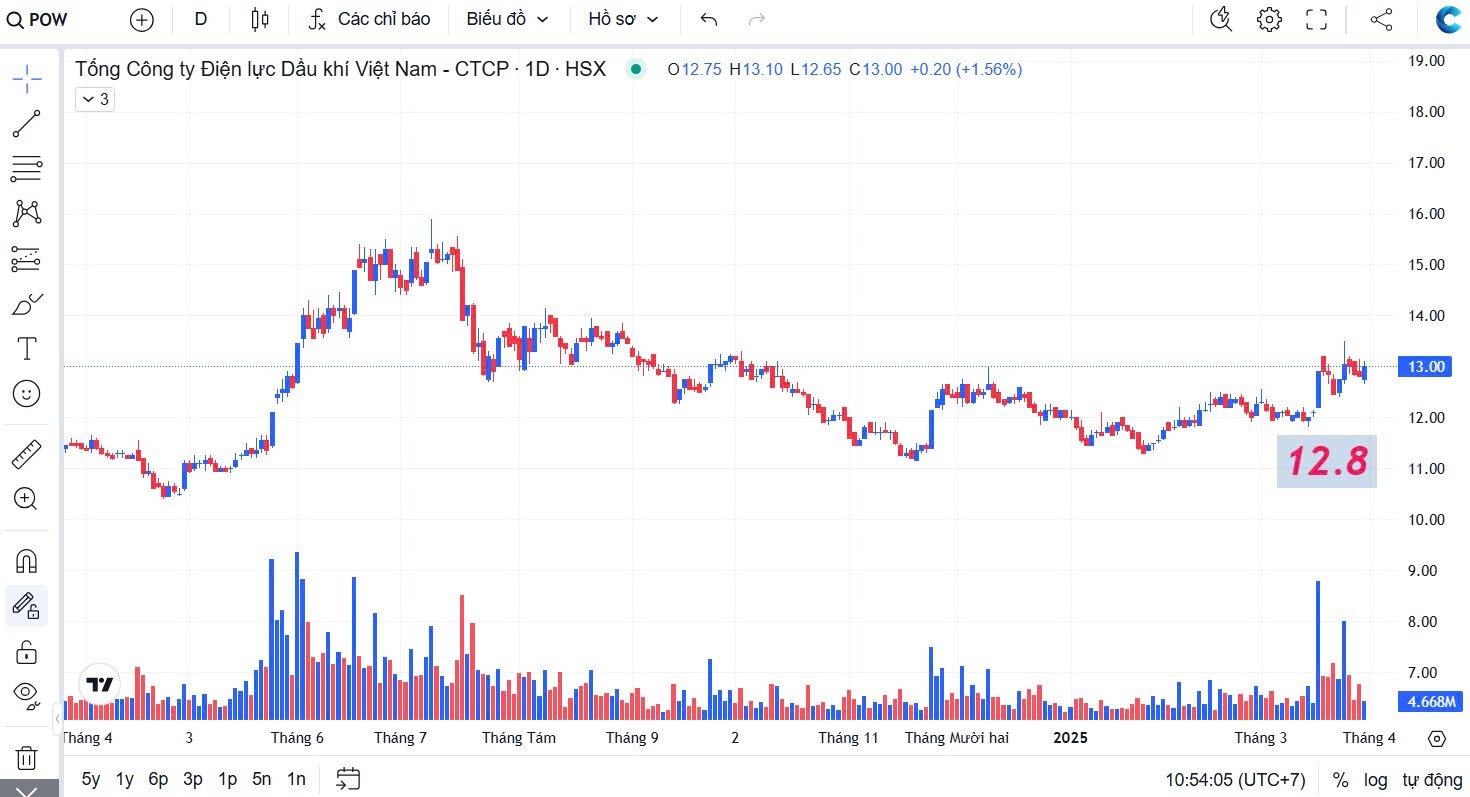This screenshot has height=797, width=1470.
Task: Expand the Biểu đồ dropdown
Action: click(508, 19)
